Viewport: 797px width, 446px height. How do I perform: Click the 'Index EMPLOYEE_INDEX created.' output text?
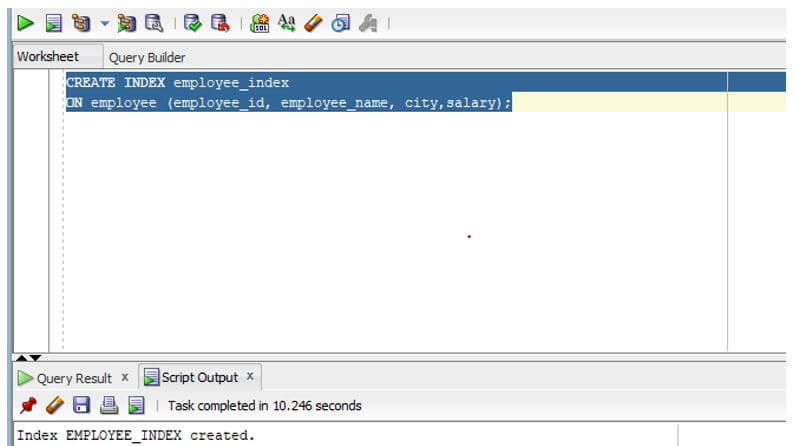pos(136,435)
